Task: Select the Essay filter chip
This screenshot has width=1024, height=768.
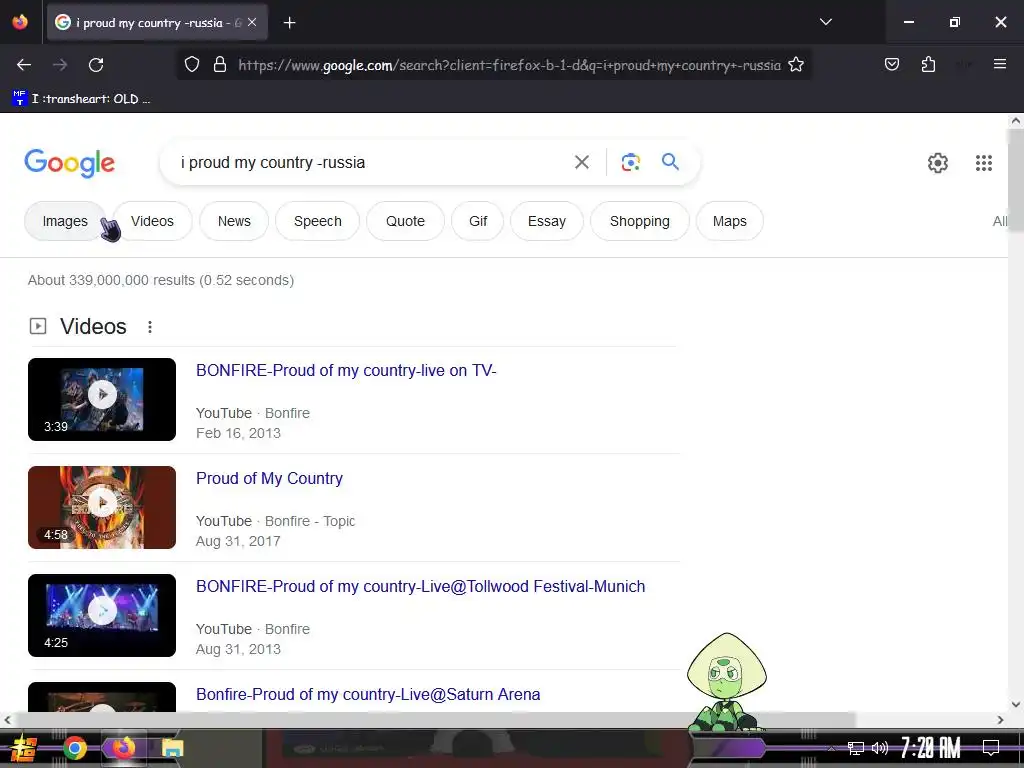Action: (x=547, y=221)
